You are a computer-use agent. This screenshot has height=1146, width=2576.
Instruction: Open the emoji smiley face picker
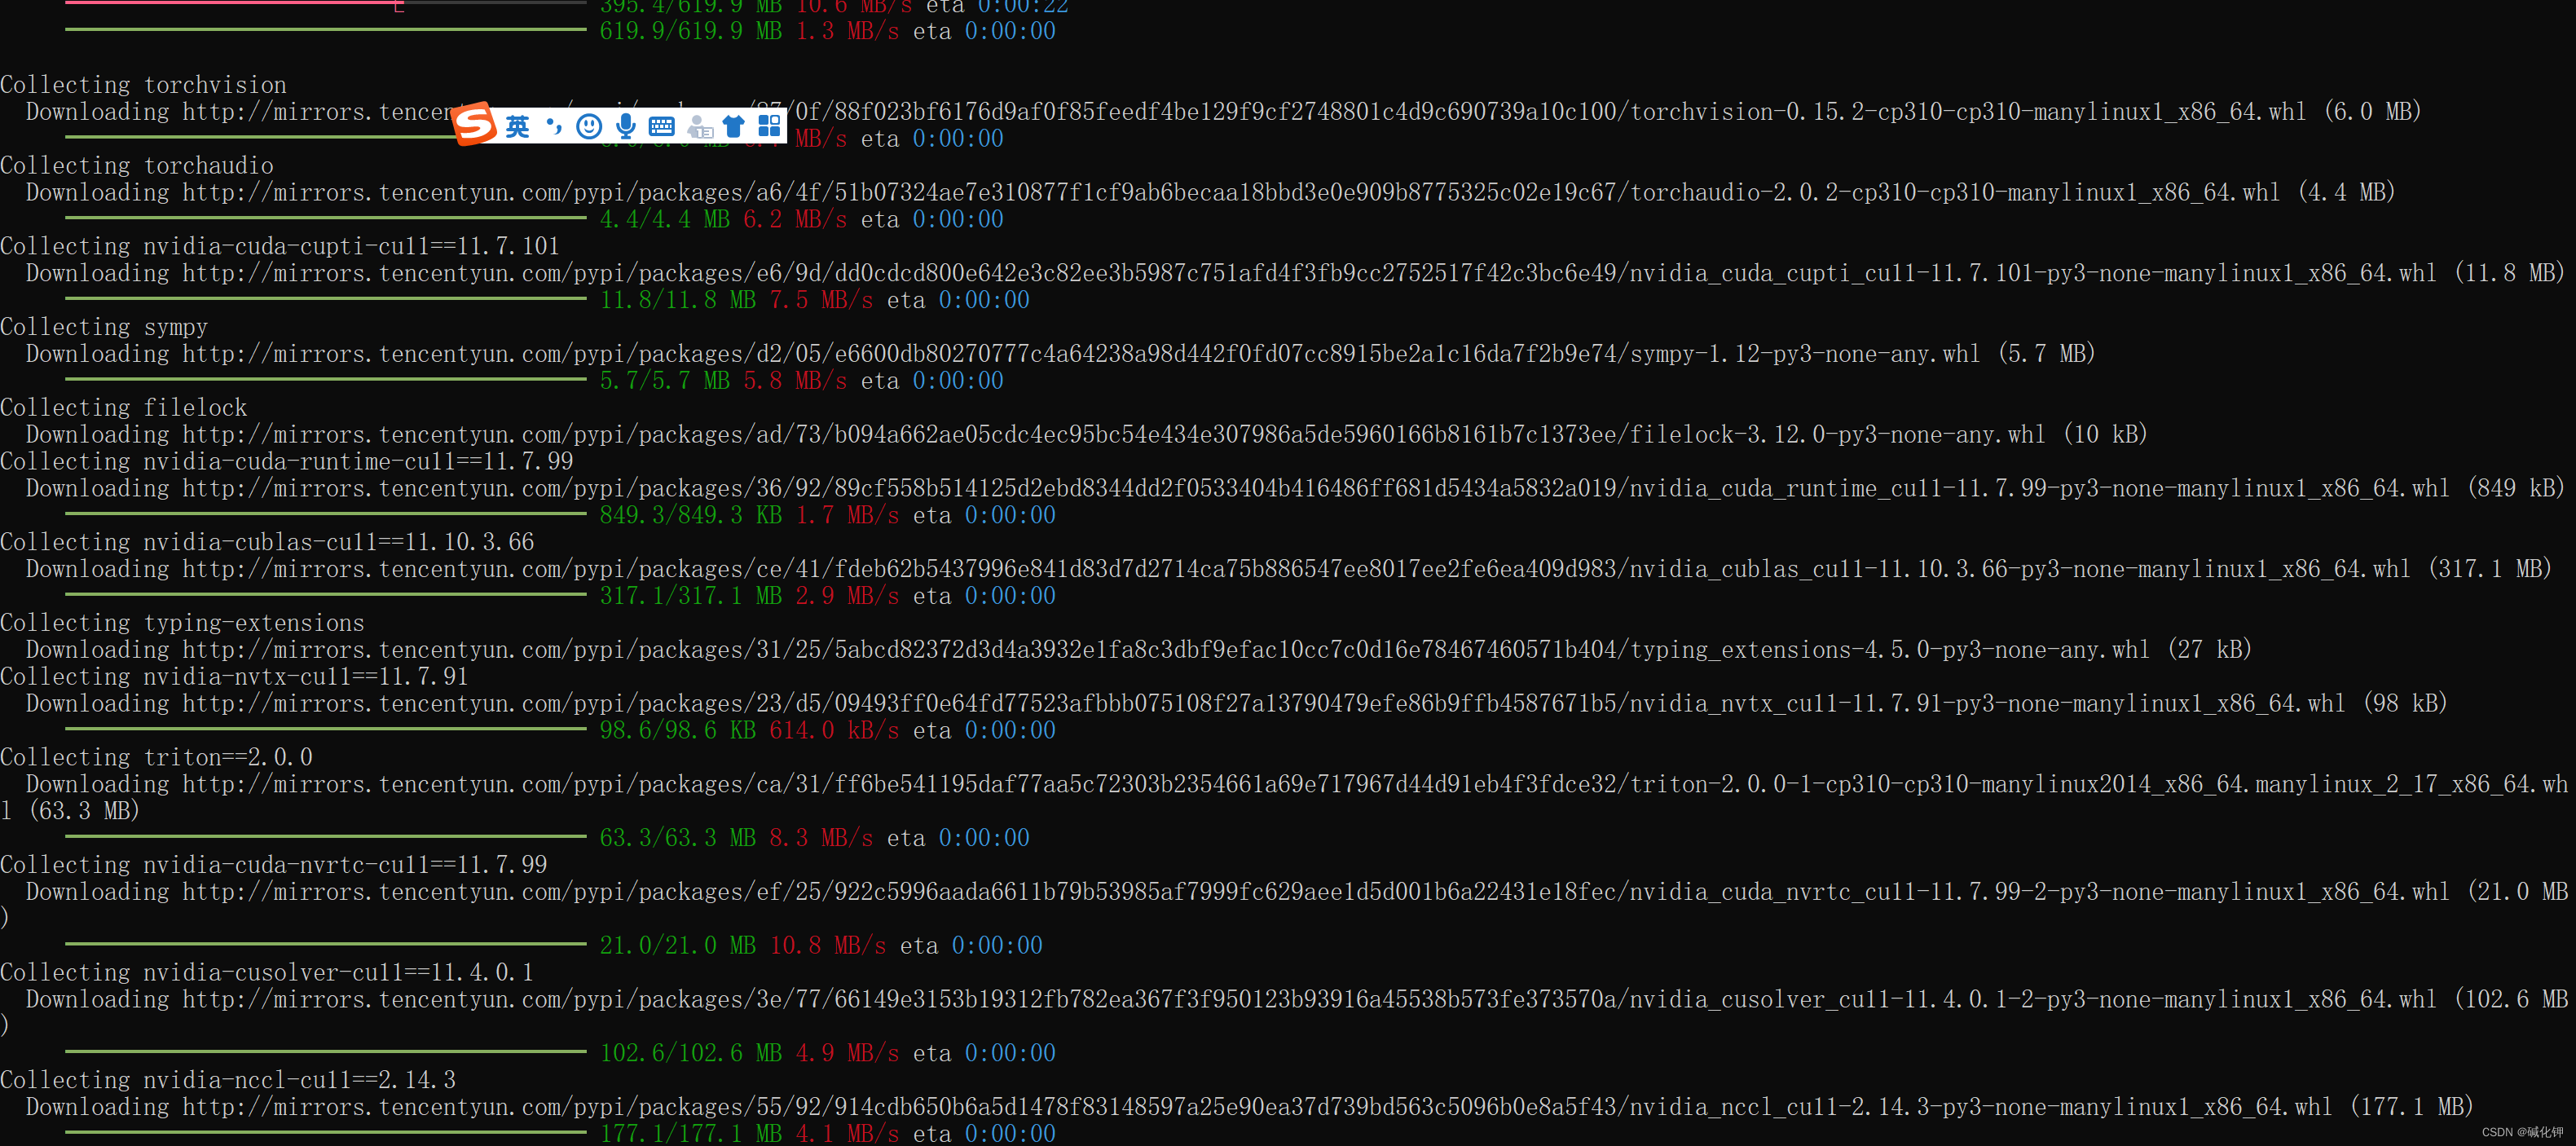pyautogui.click(x=588, y=126)
